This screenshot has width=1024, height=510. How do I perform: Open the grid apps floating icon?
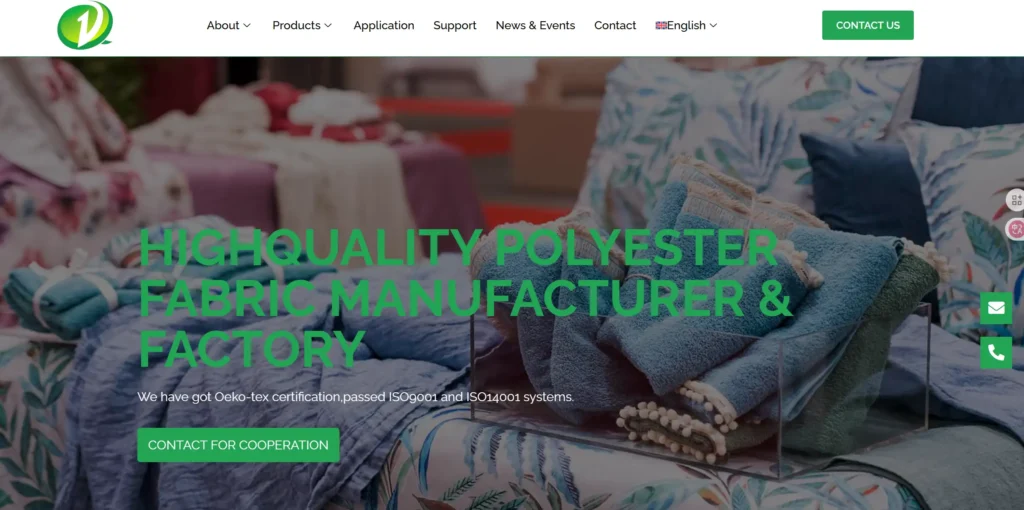[1016, 200]
